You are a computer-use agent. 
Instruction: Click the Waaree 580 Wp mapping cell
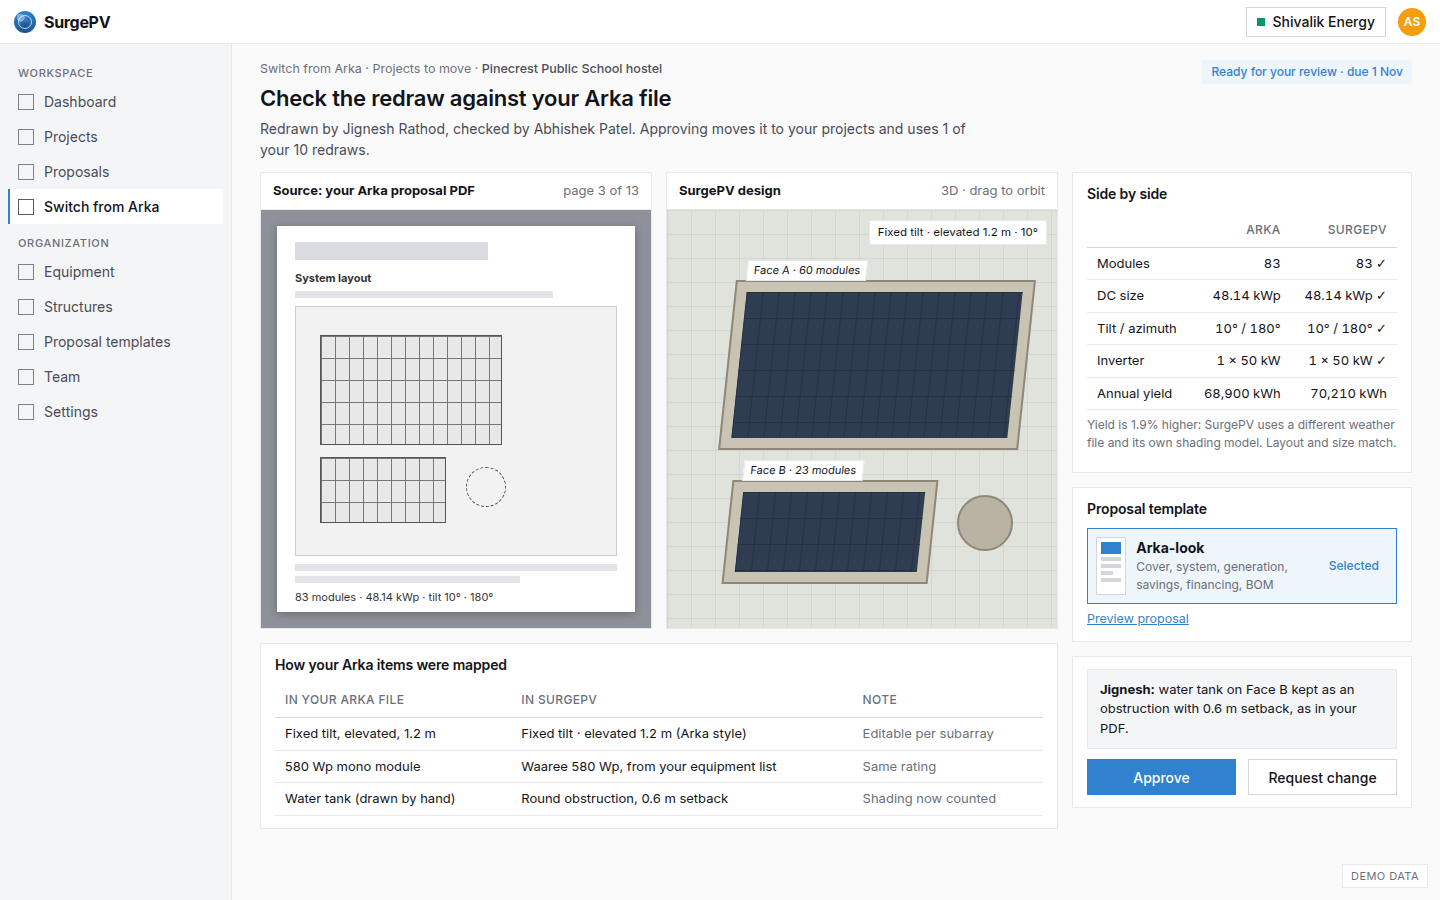649,767
